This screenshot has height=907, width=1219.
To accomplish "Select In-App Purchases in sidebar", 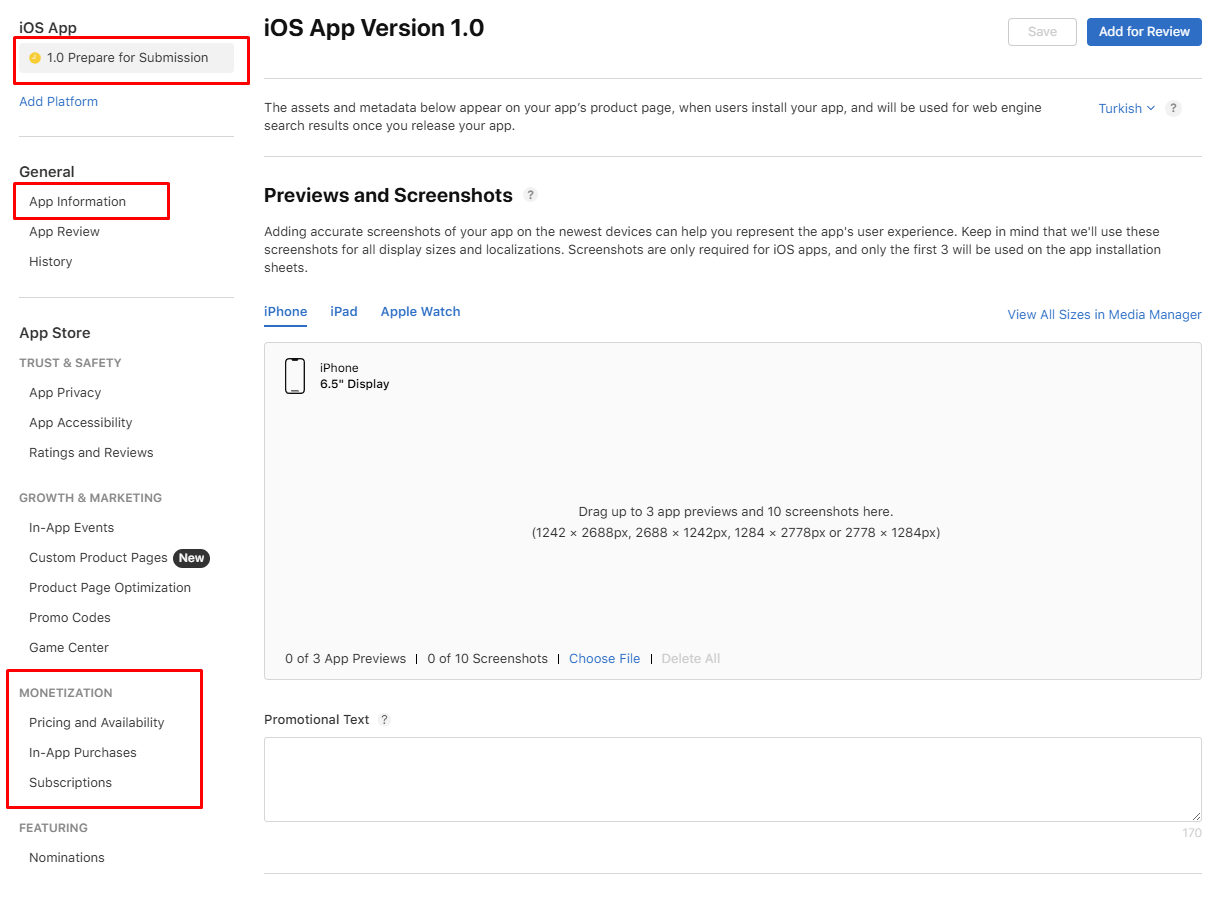I will click(83, 753).
